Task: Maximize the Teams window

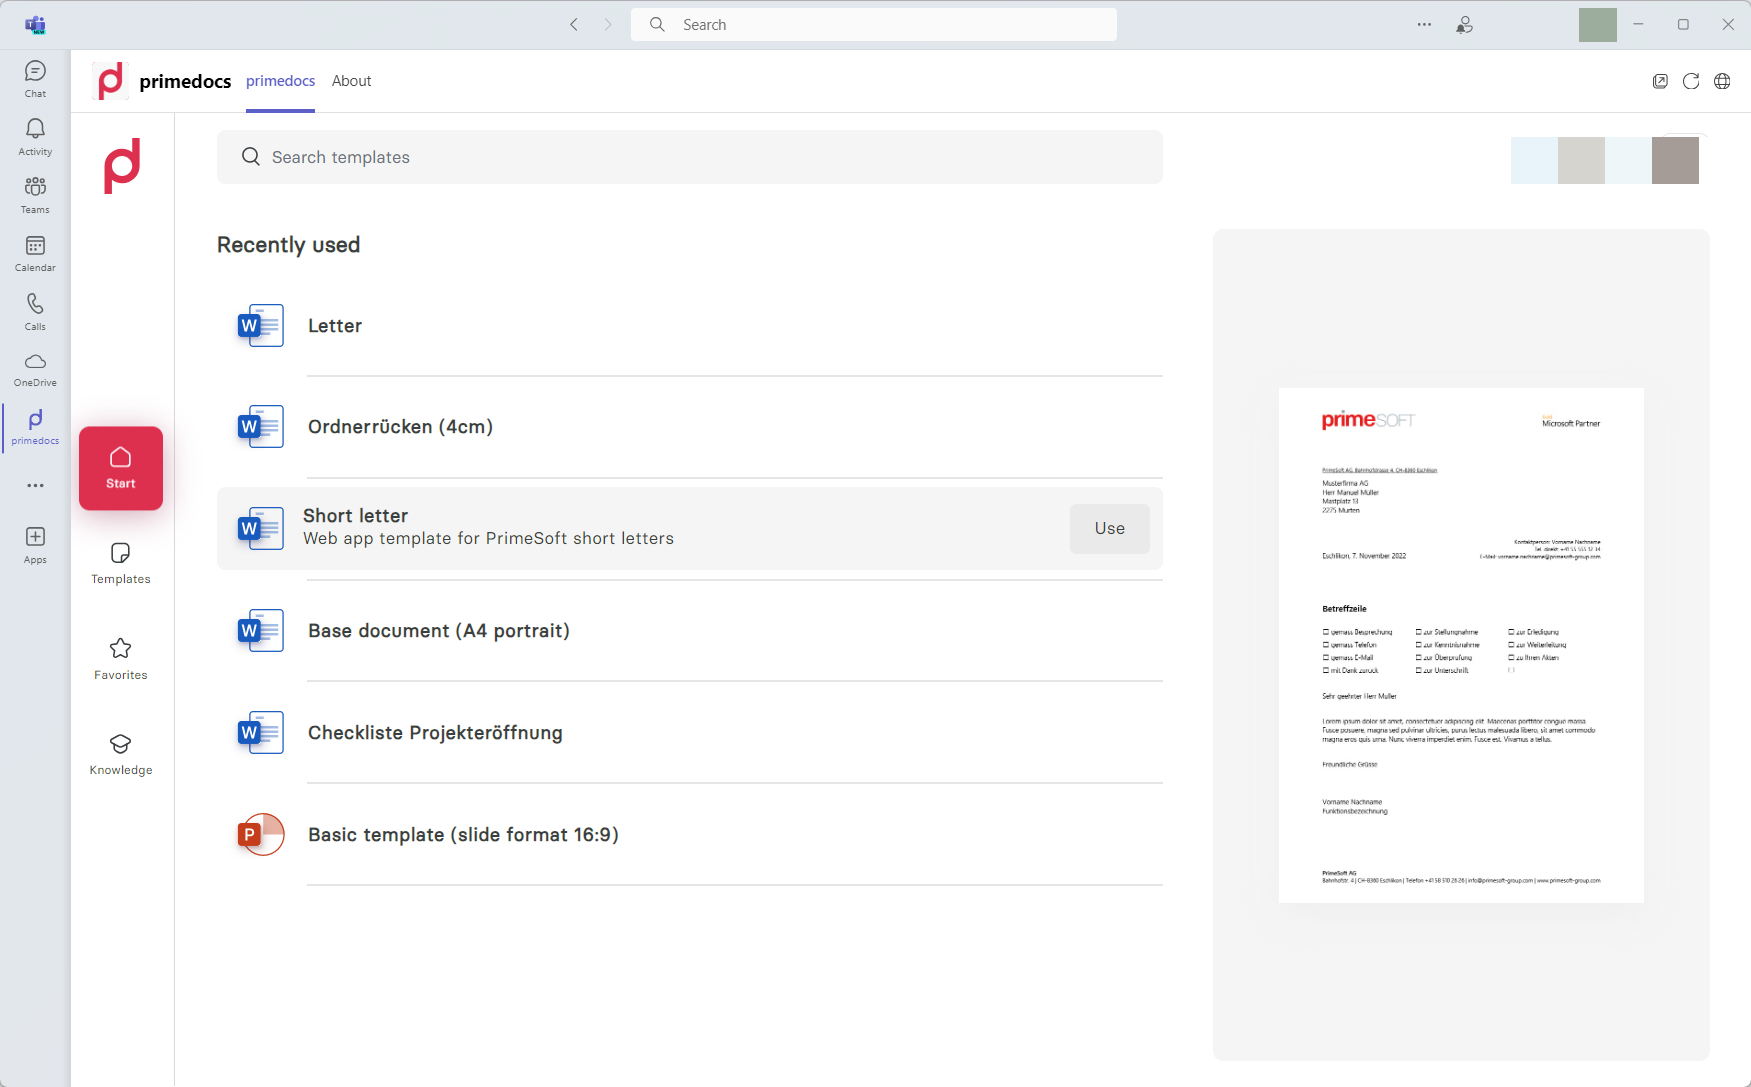Action: coord(1683,24)
